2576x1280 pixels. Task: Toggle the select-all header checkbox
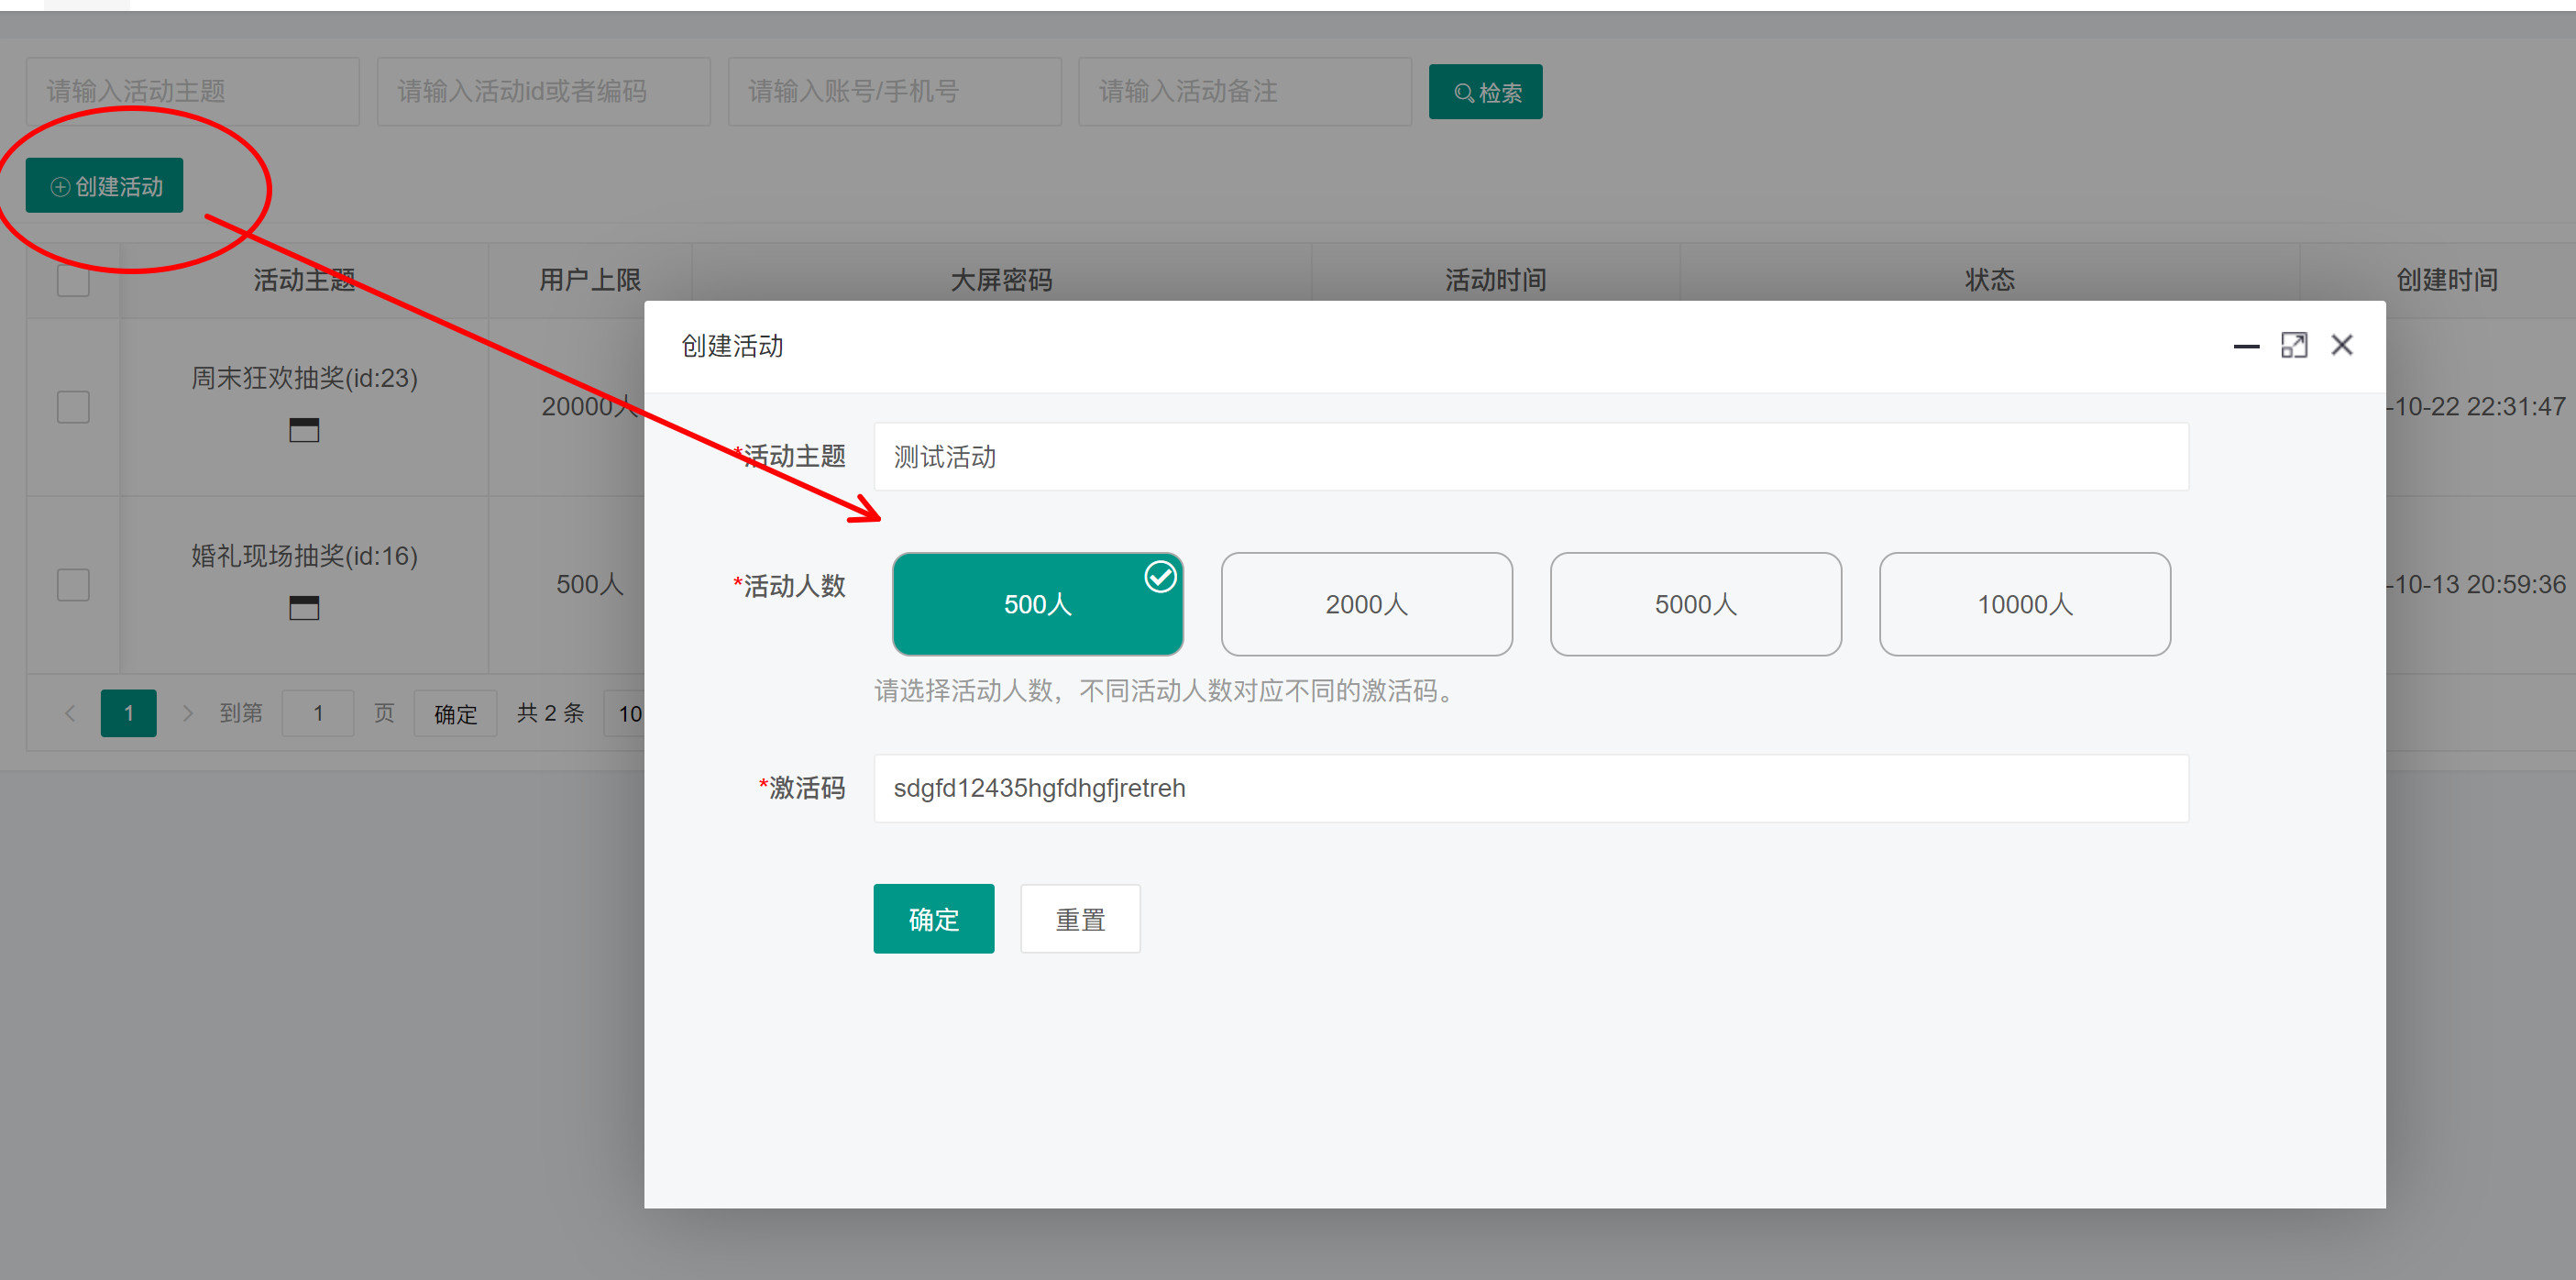[x=73, y=280]
